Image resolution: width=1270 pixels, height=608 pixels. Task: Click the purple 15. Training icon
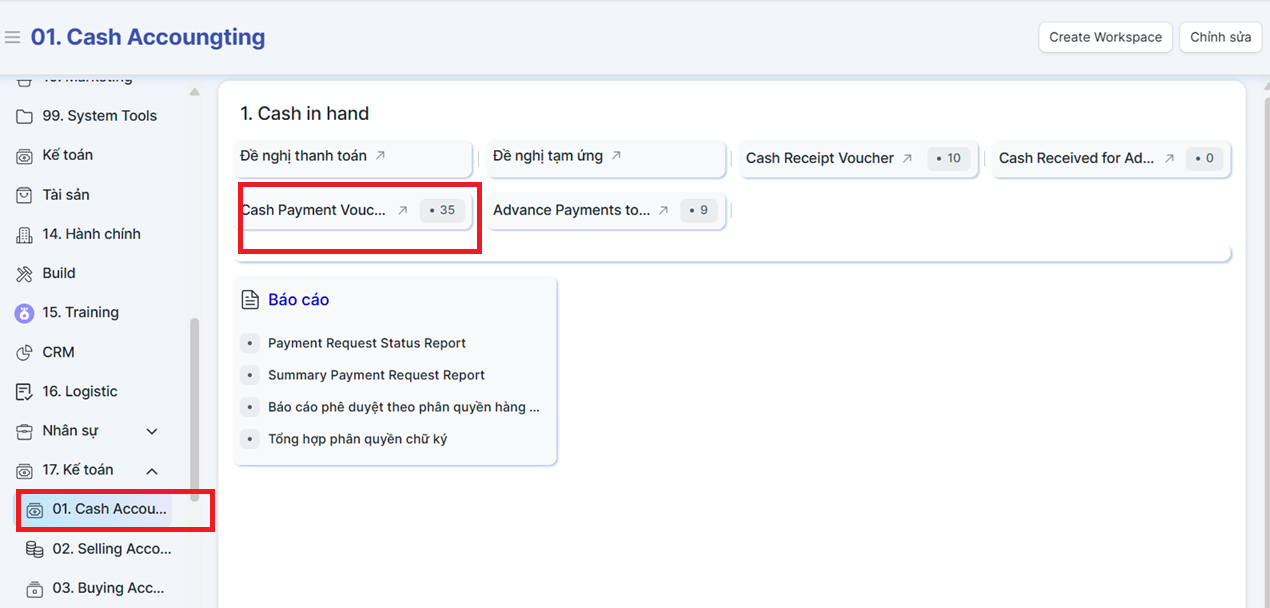coord(25,313)
